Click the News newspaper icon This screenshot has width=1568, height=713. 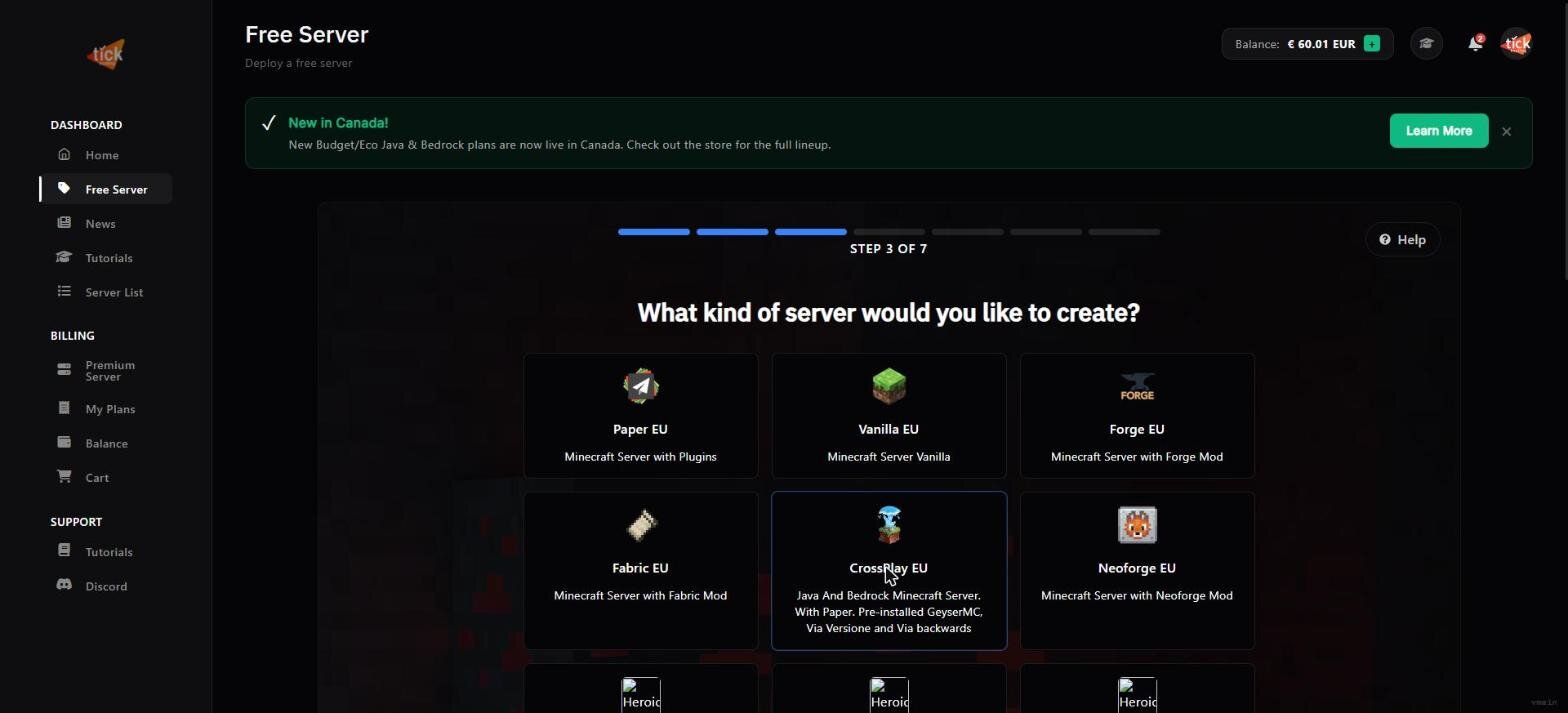64,223
